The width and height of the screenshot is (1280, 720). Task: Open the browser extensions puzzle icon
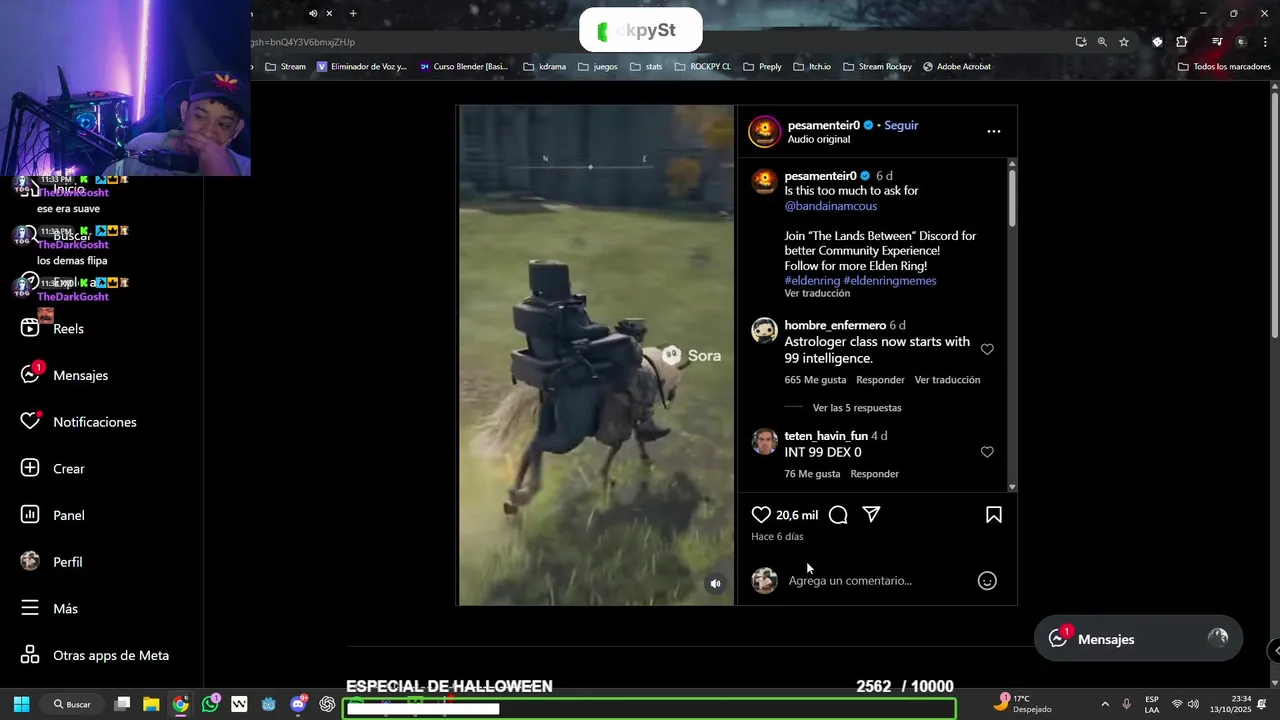point(1182,42)
